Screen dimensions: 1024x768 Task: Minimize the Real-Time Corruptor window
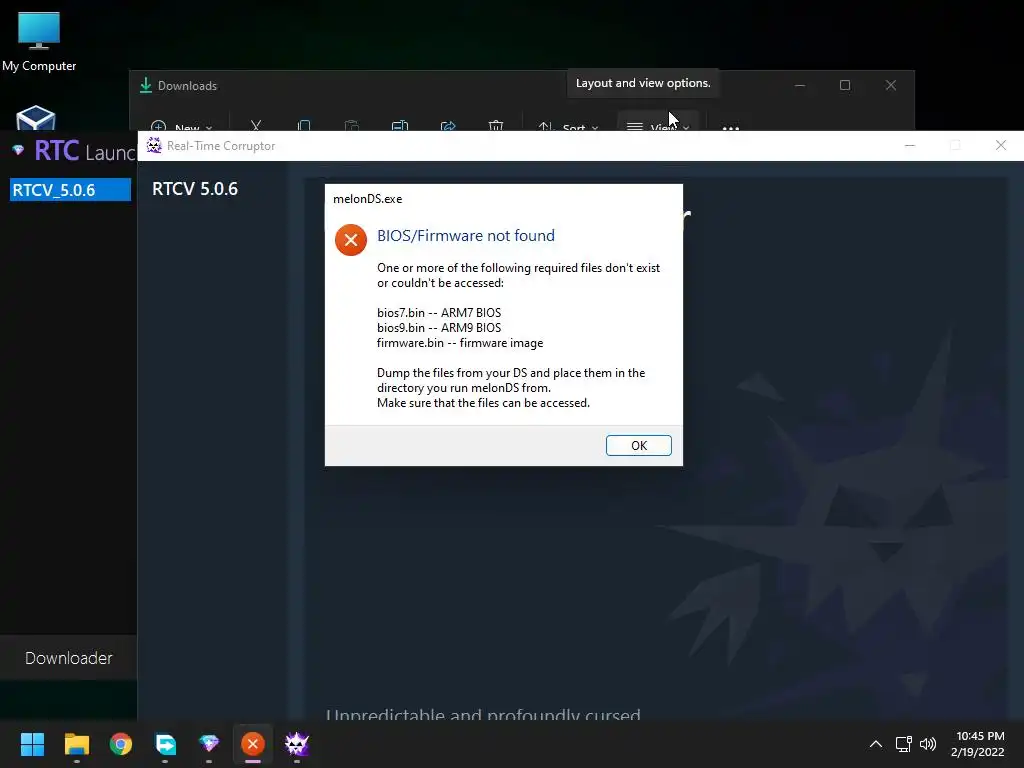pyautogui.click(x=910, y=145)
